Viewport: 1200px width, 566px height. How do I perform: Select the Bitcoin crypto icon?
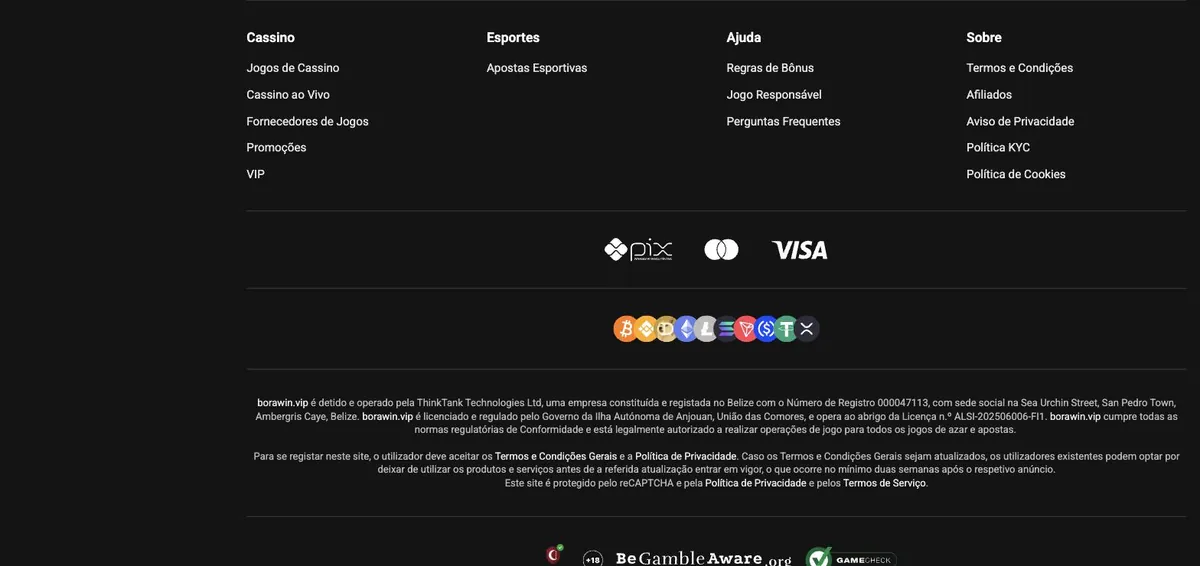[x=626, y=329]
